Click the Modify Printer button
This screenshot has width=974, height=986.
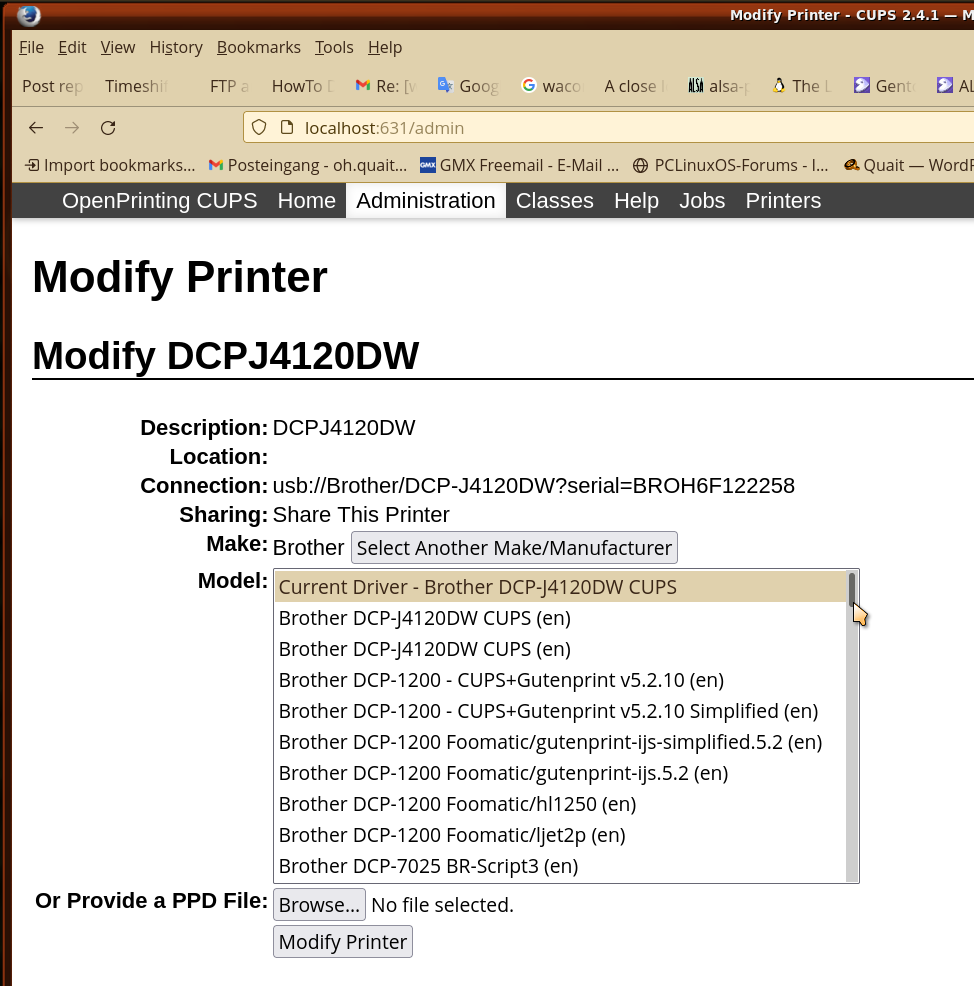click(342, 942)
